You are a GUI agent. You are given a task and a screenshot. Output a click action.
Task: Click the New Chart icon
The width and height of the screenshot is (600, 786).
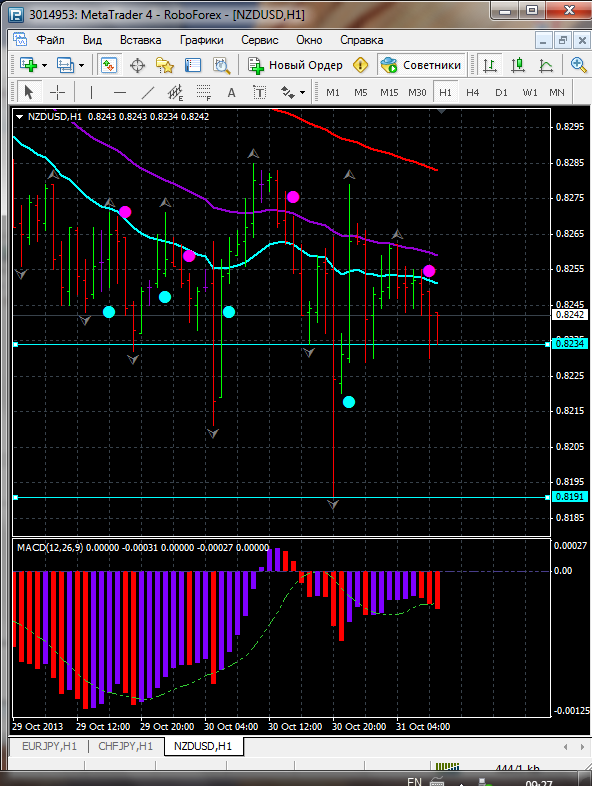coord(28,65)
